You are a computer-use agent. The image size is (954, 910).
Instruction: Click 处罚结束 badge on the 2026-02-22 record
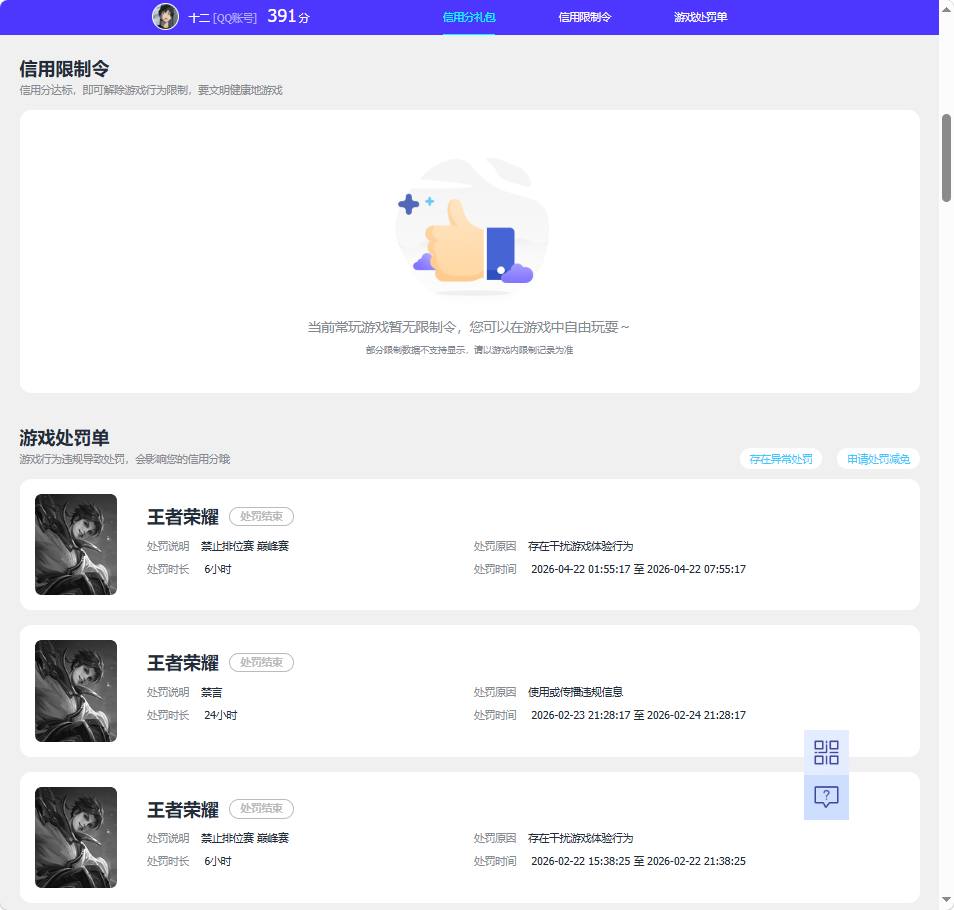(262, 808)
